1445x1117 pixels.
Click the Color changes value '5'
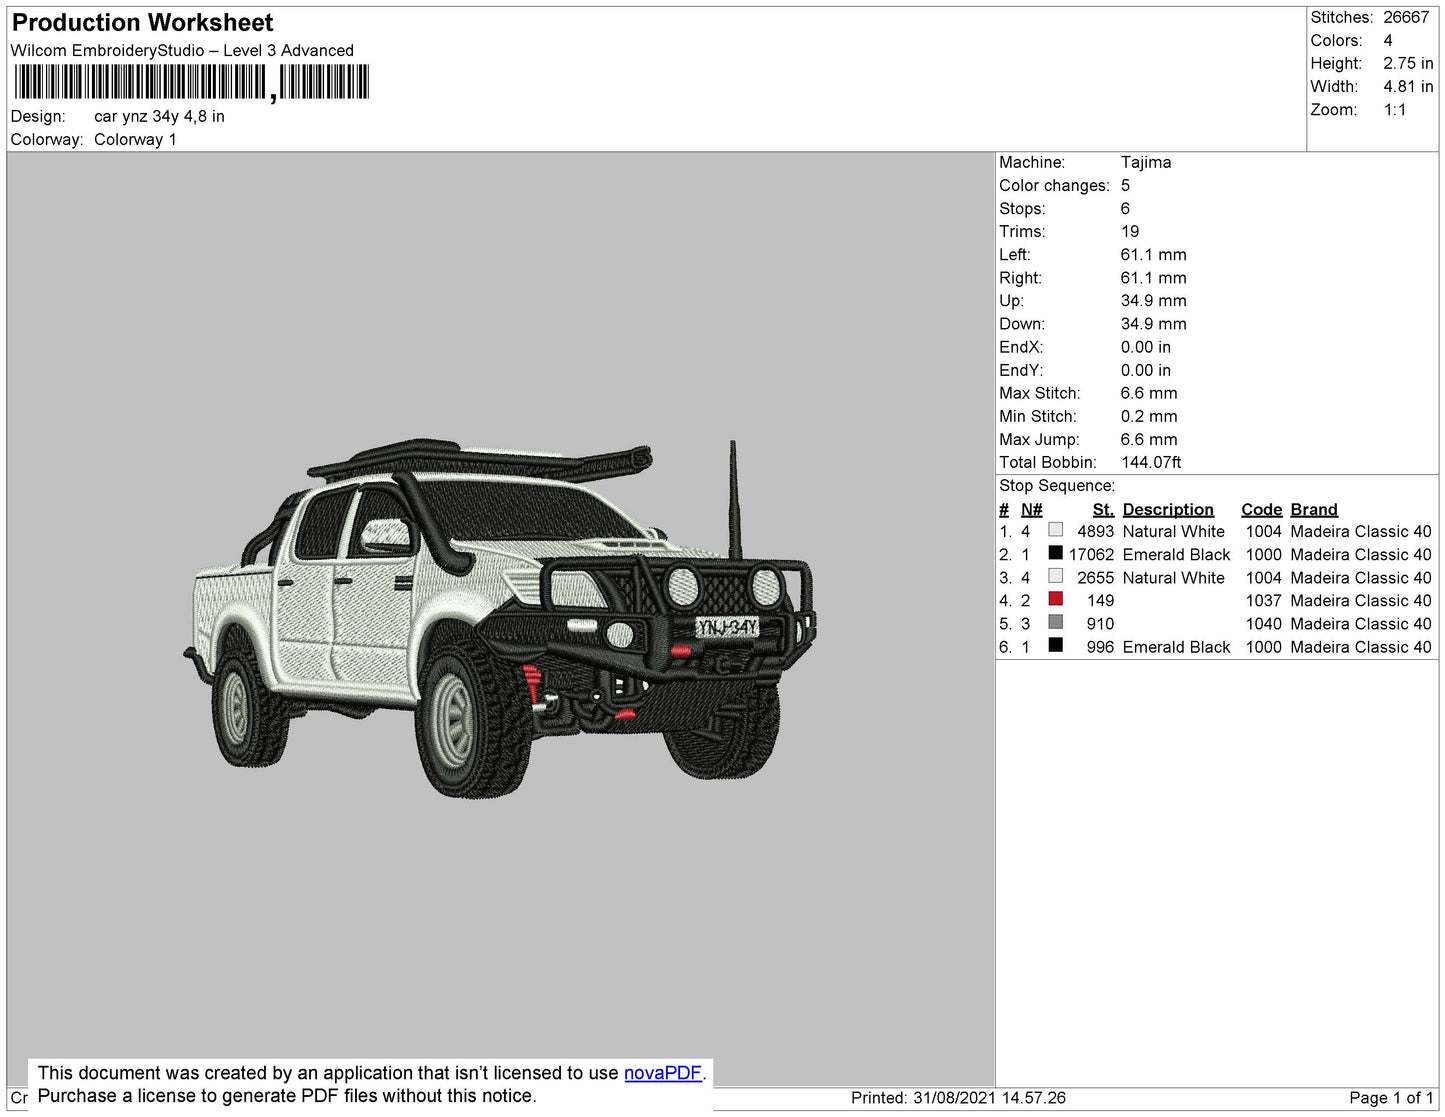(x=1126, y=185)
